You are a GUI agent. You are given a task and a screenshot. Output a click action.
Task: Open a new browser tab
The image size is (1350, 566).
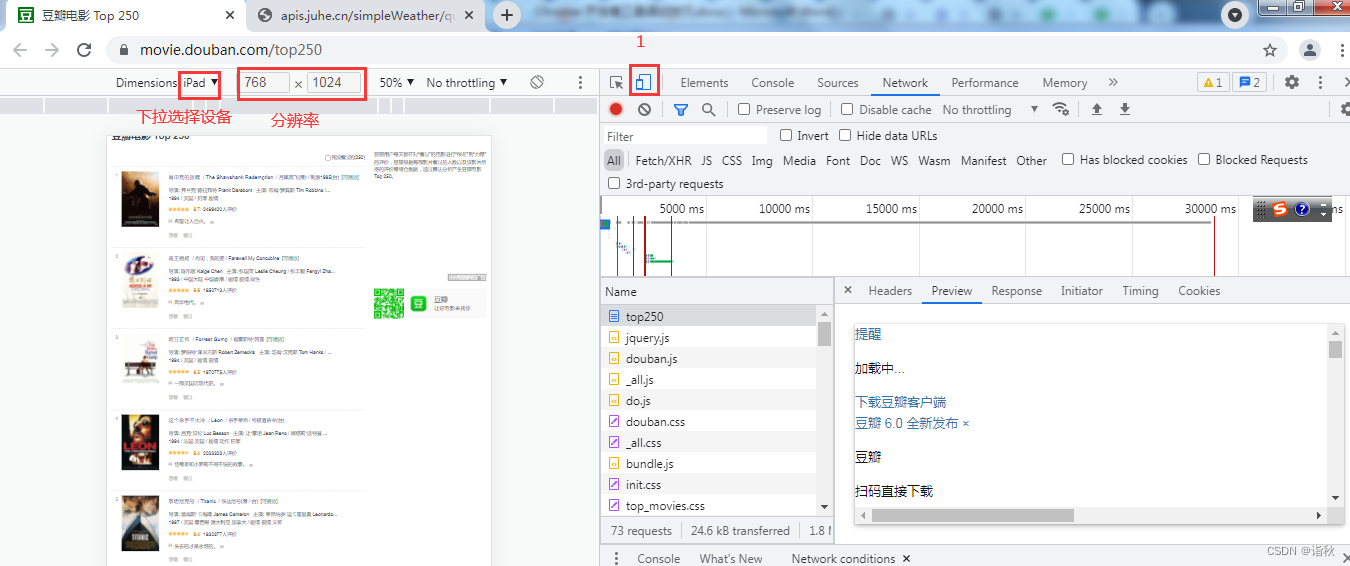507,15
